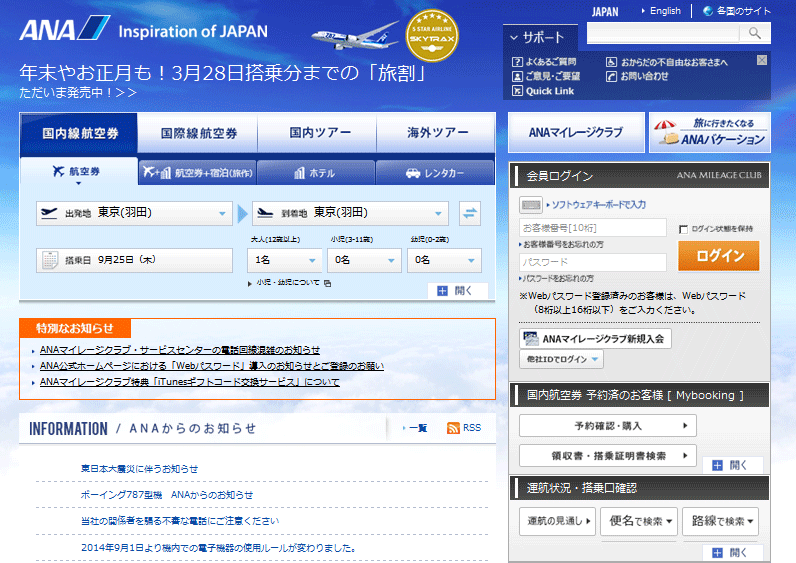Open お問い合わせ contact link
796x563 pixels.
[x=638, y=76]
